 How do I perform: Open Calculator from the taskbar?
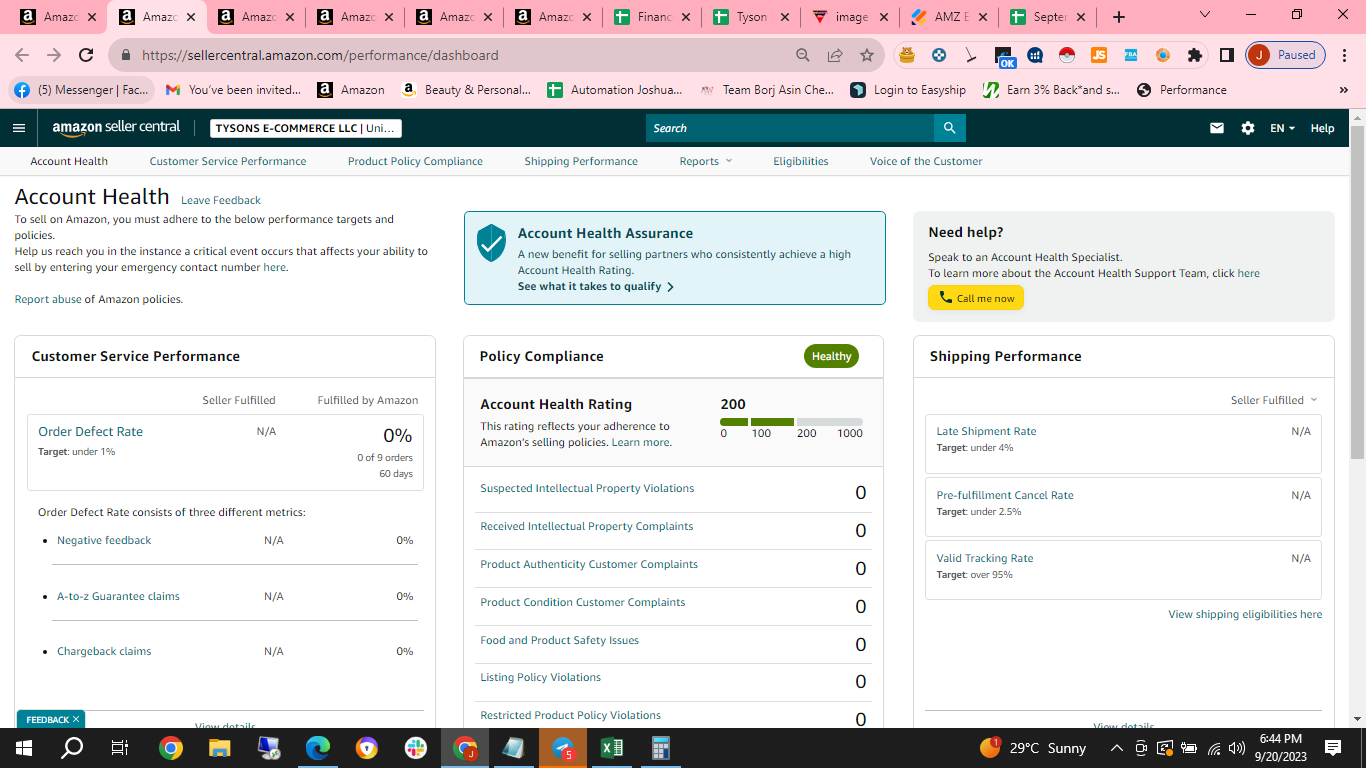[661, 748]
